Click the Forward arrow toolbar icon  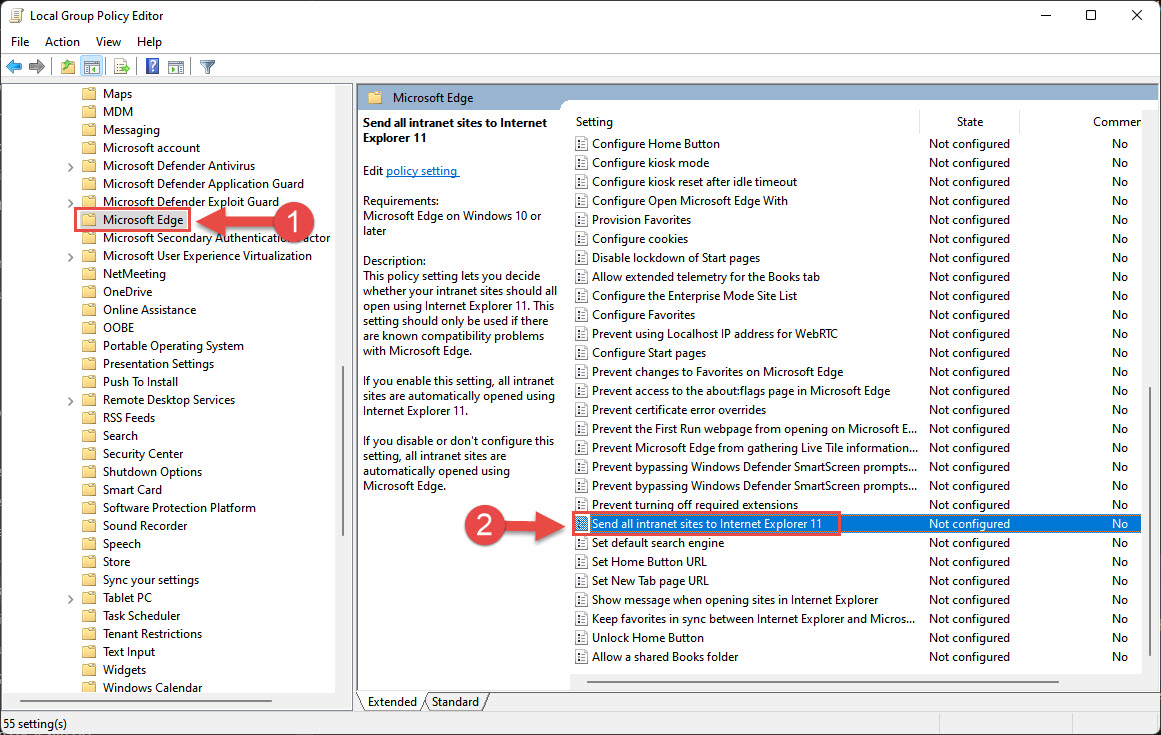36,67
